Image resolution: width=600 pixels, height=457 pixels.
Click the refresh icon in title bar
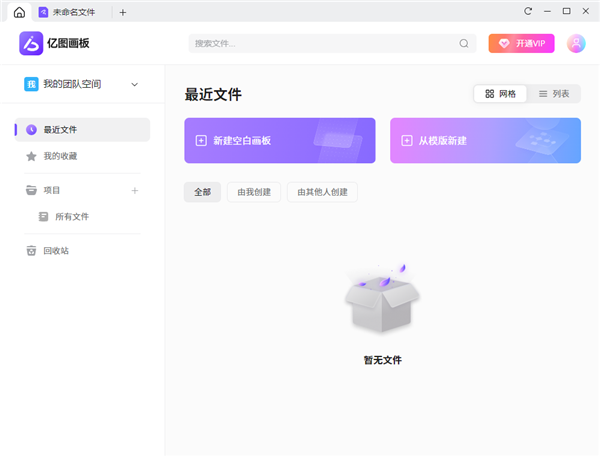[528, 11]
